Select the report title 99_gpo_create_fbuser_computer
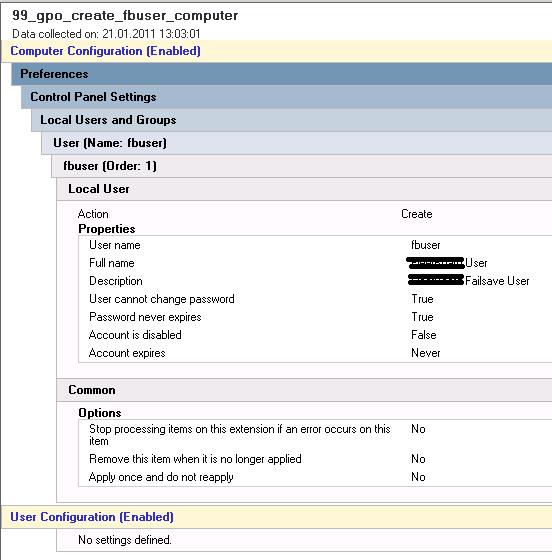The width and height of the screenshot is (552, 560). [x=125, y=16]
